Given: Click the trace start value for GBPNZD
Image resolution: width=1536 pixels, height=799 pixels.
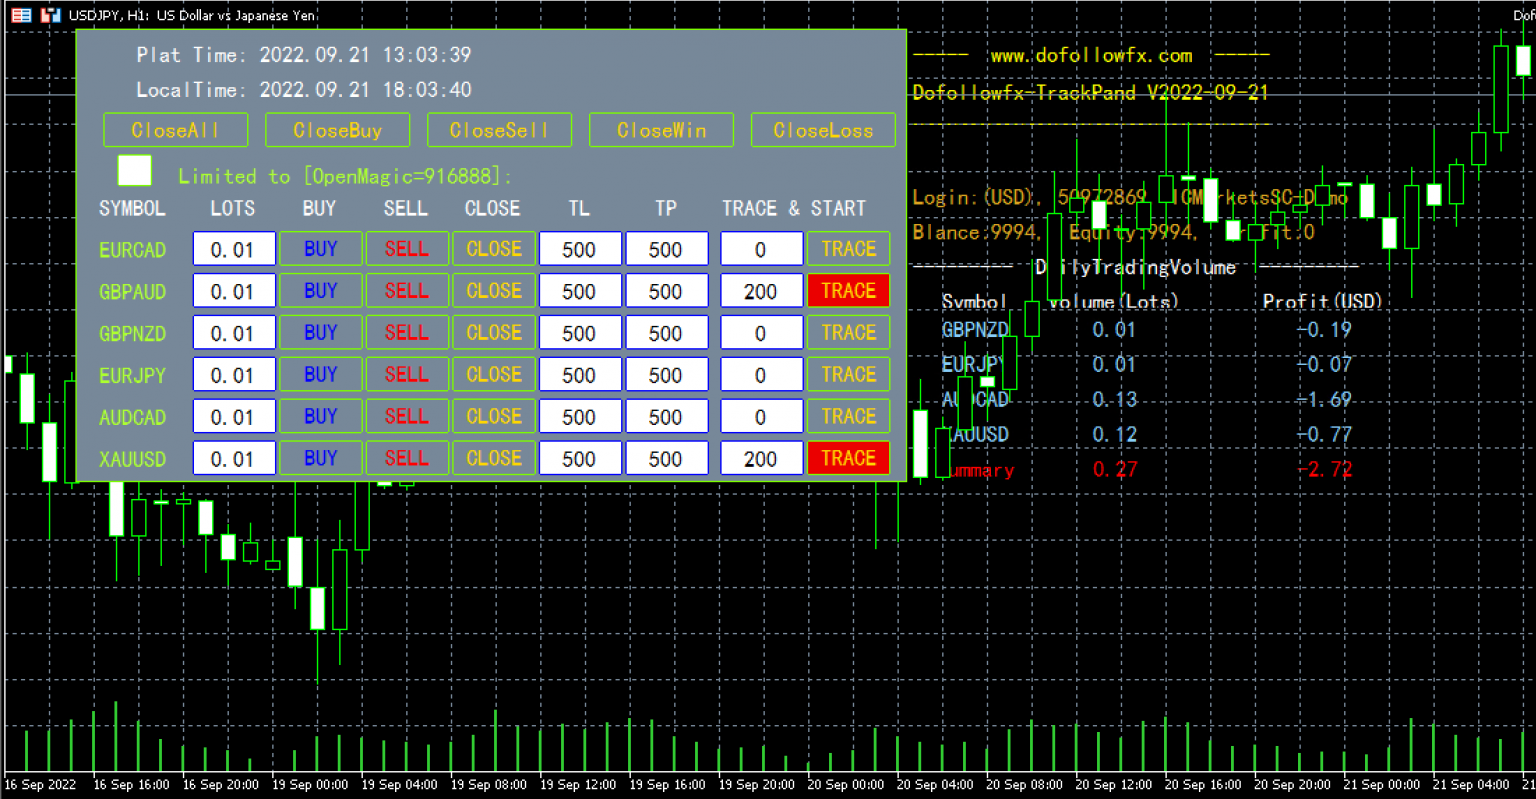Looking at the screenshot, I should click(x=761, y=333).
